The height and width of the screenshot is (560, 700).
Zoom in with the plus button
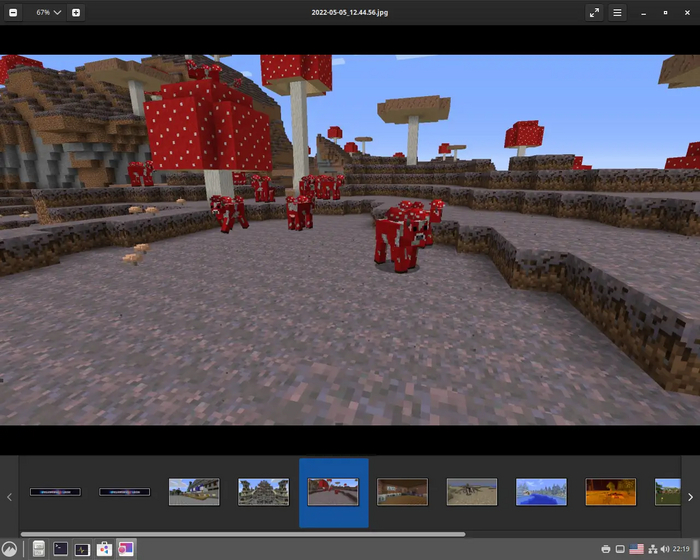point(76,13)
